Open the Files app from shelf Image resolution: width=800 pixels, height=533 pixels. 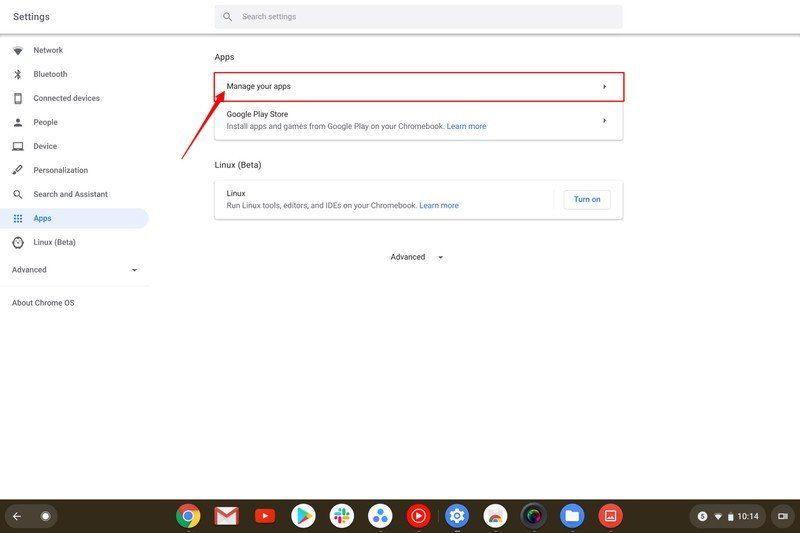click(x=572, y=516)
